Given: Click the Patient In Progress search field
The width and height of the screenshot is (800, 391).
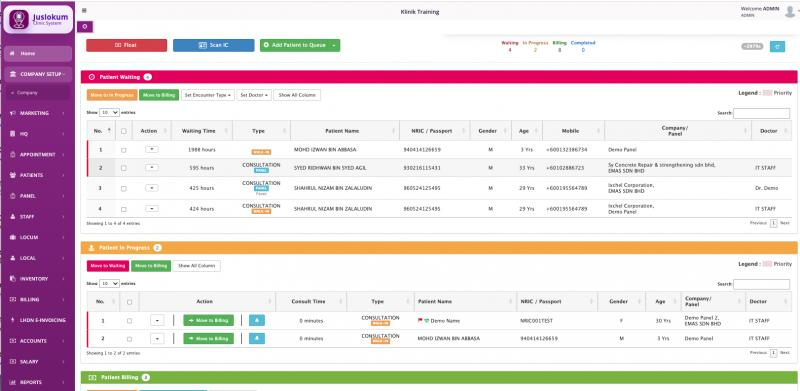Looking at the screenshot, I should click(x=761, y=284).
